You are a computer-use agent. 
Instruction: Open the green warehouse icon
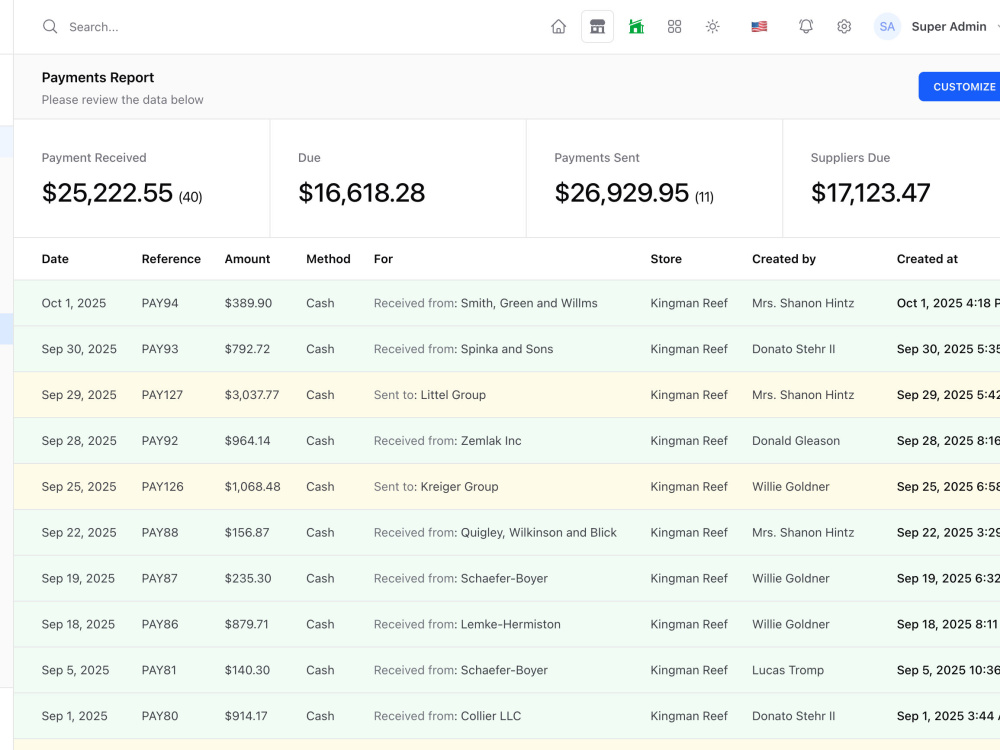636,27
